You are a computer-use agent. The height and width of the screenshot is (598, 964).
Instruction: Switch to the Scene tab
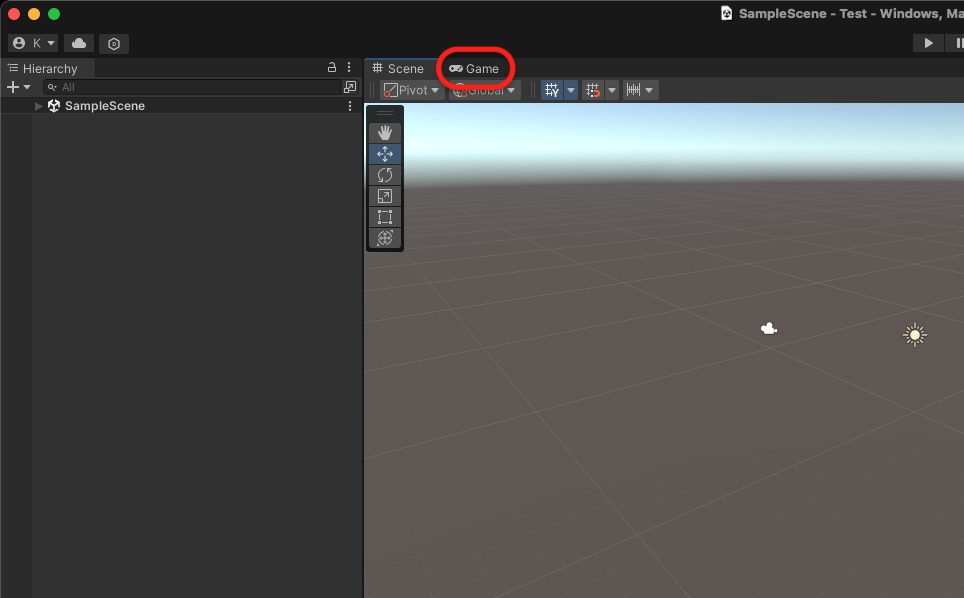point(398,68)
